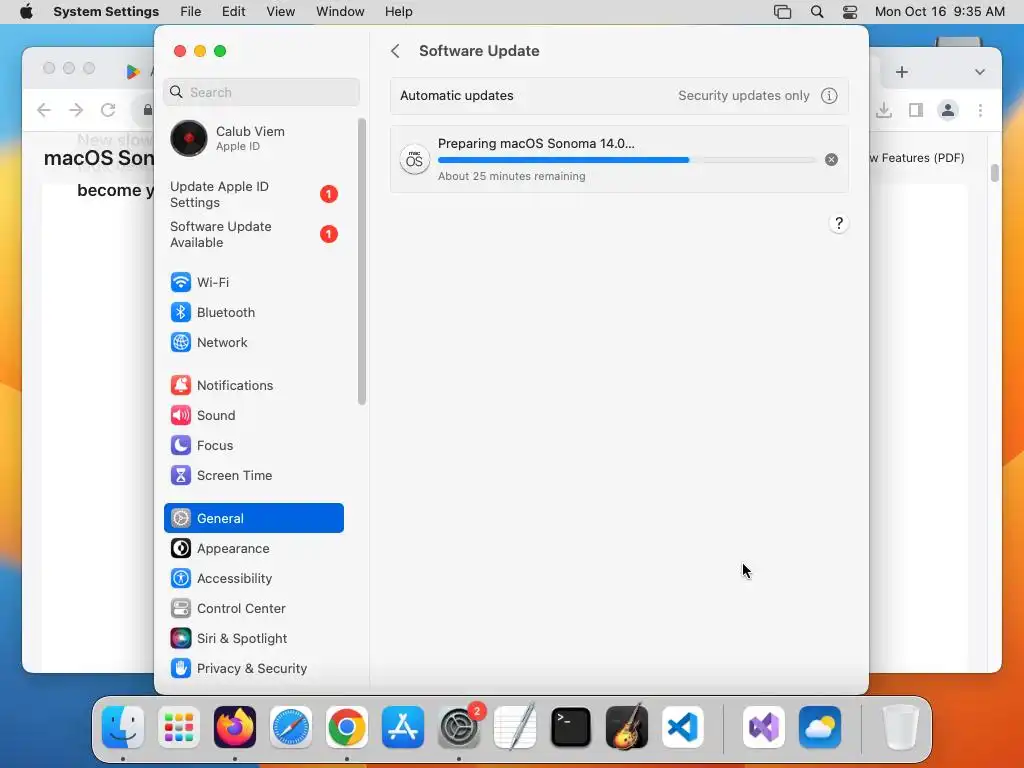Click the macOS Sonoma update progress bar
1024x768 pixels.
tap(627, 159)
